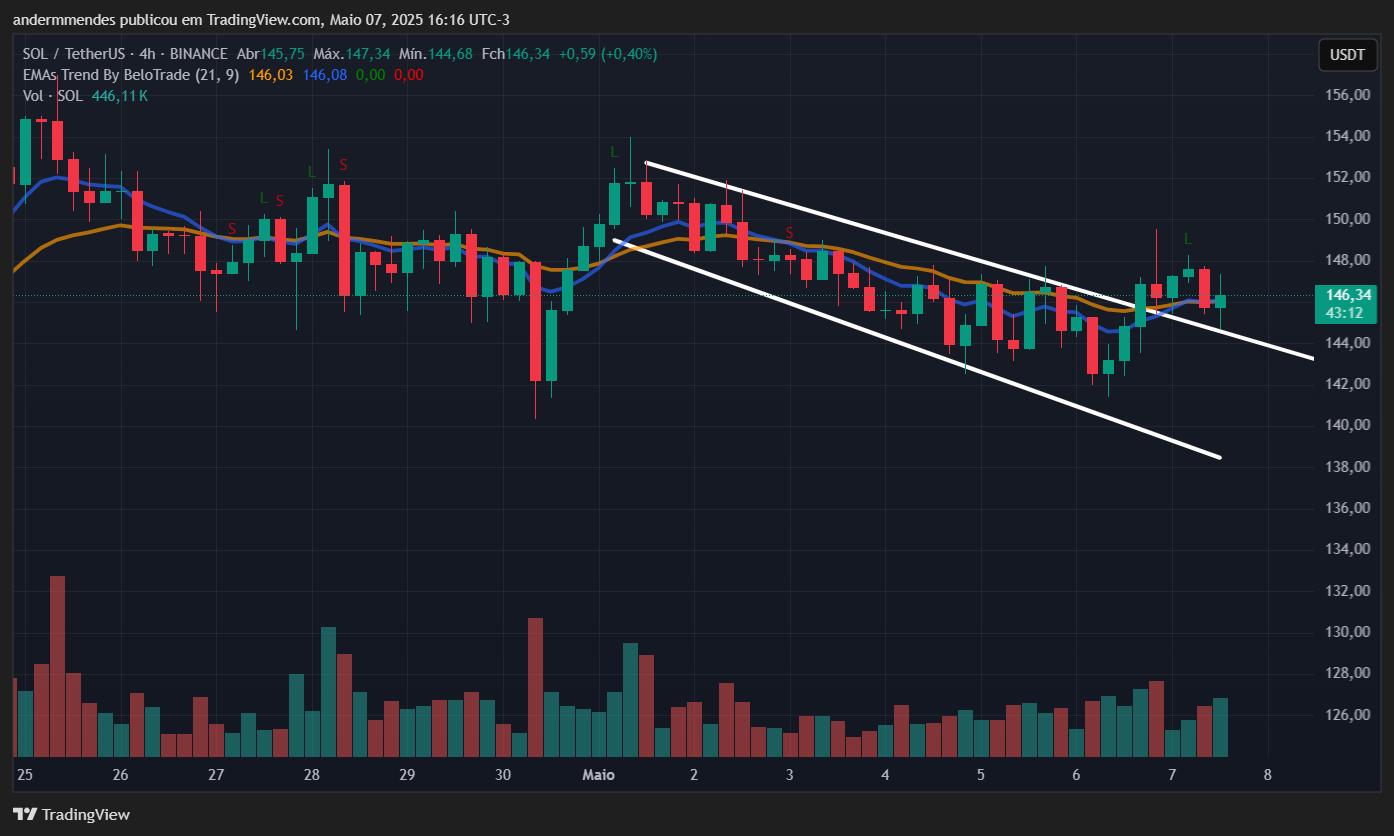Click the green L signal marker near May 7
1394x836 pixels.
1187,239
